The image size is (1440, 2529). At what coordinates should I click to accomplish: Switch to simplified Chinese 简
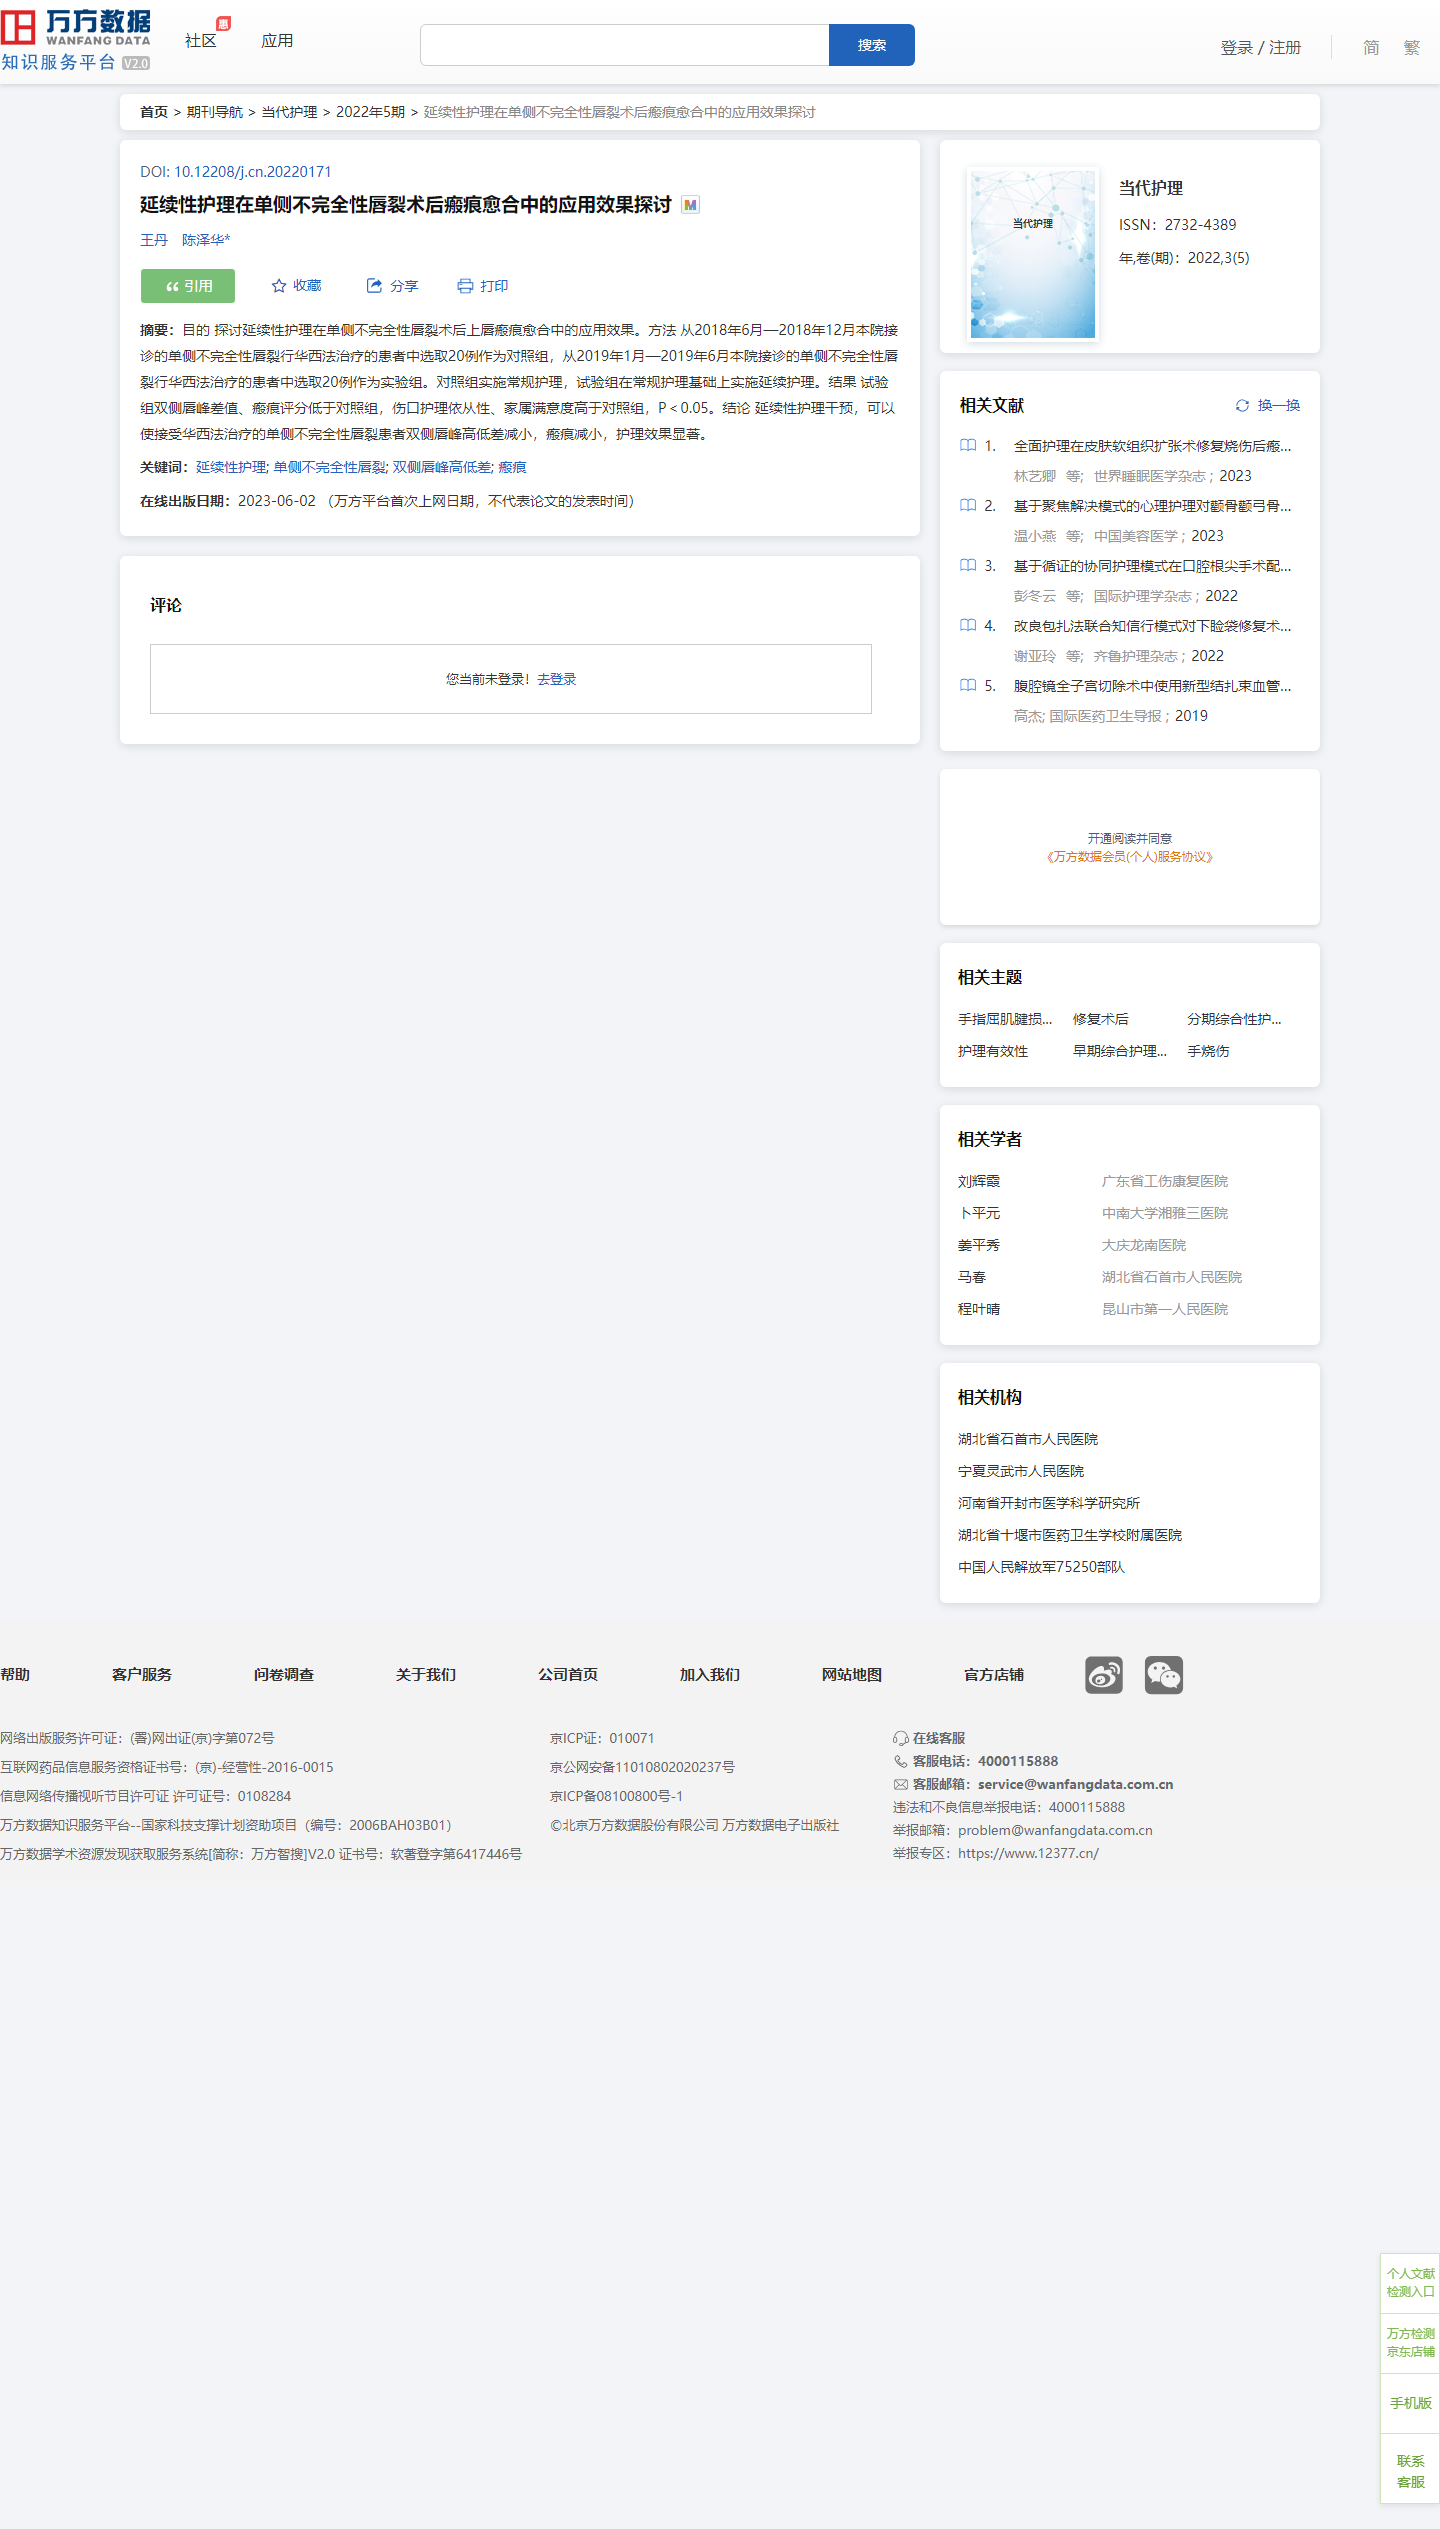1371,47
